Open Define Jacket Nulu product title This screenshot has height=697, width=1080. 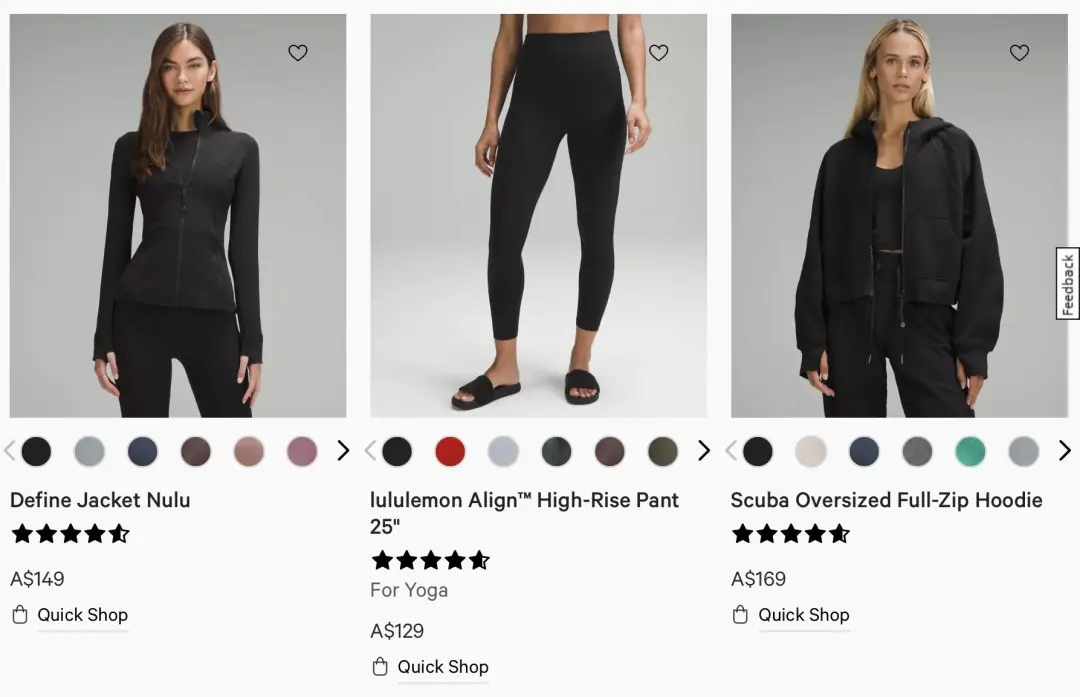tap(100, 500)
